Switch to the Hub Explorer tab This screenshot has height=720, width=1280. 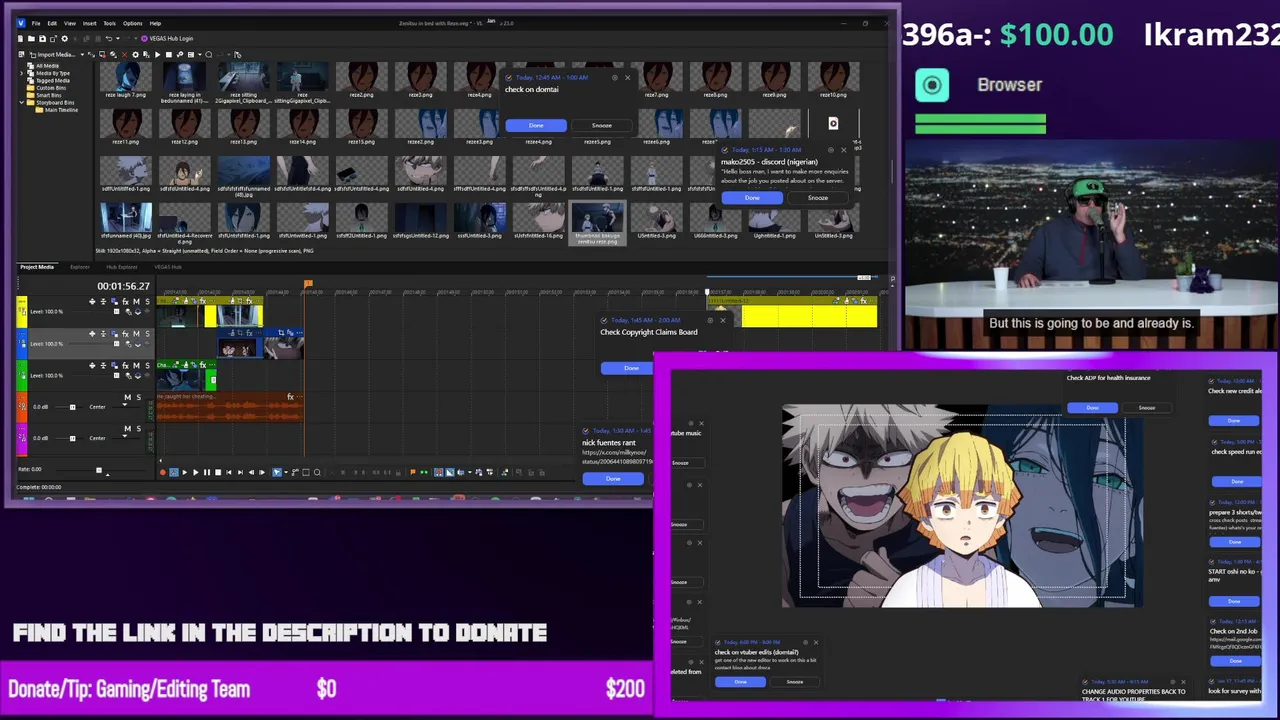click(x=121, y=267)
